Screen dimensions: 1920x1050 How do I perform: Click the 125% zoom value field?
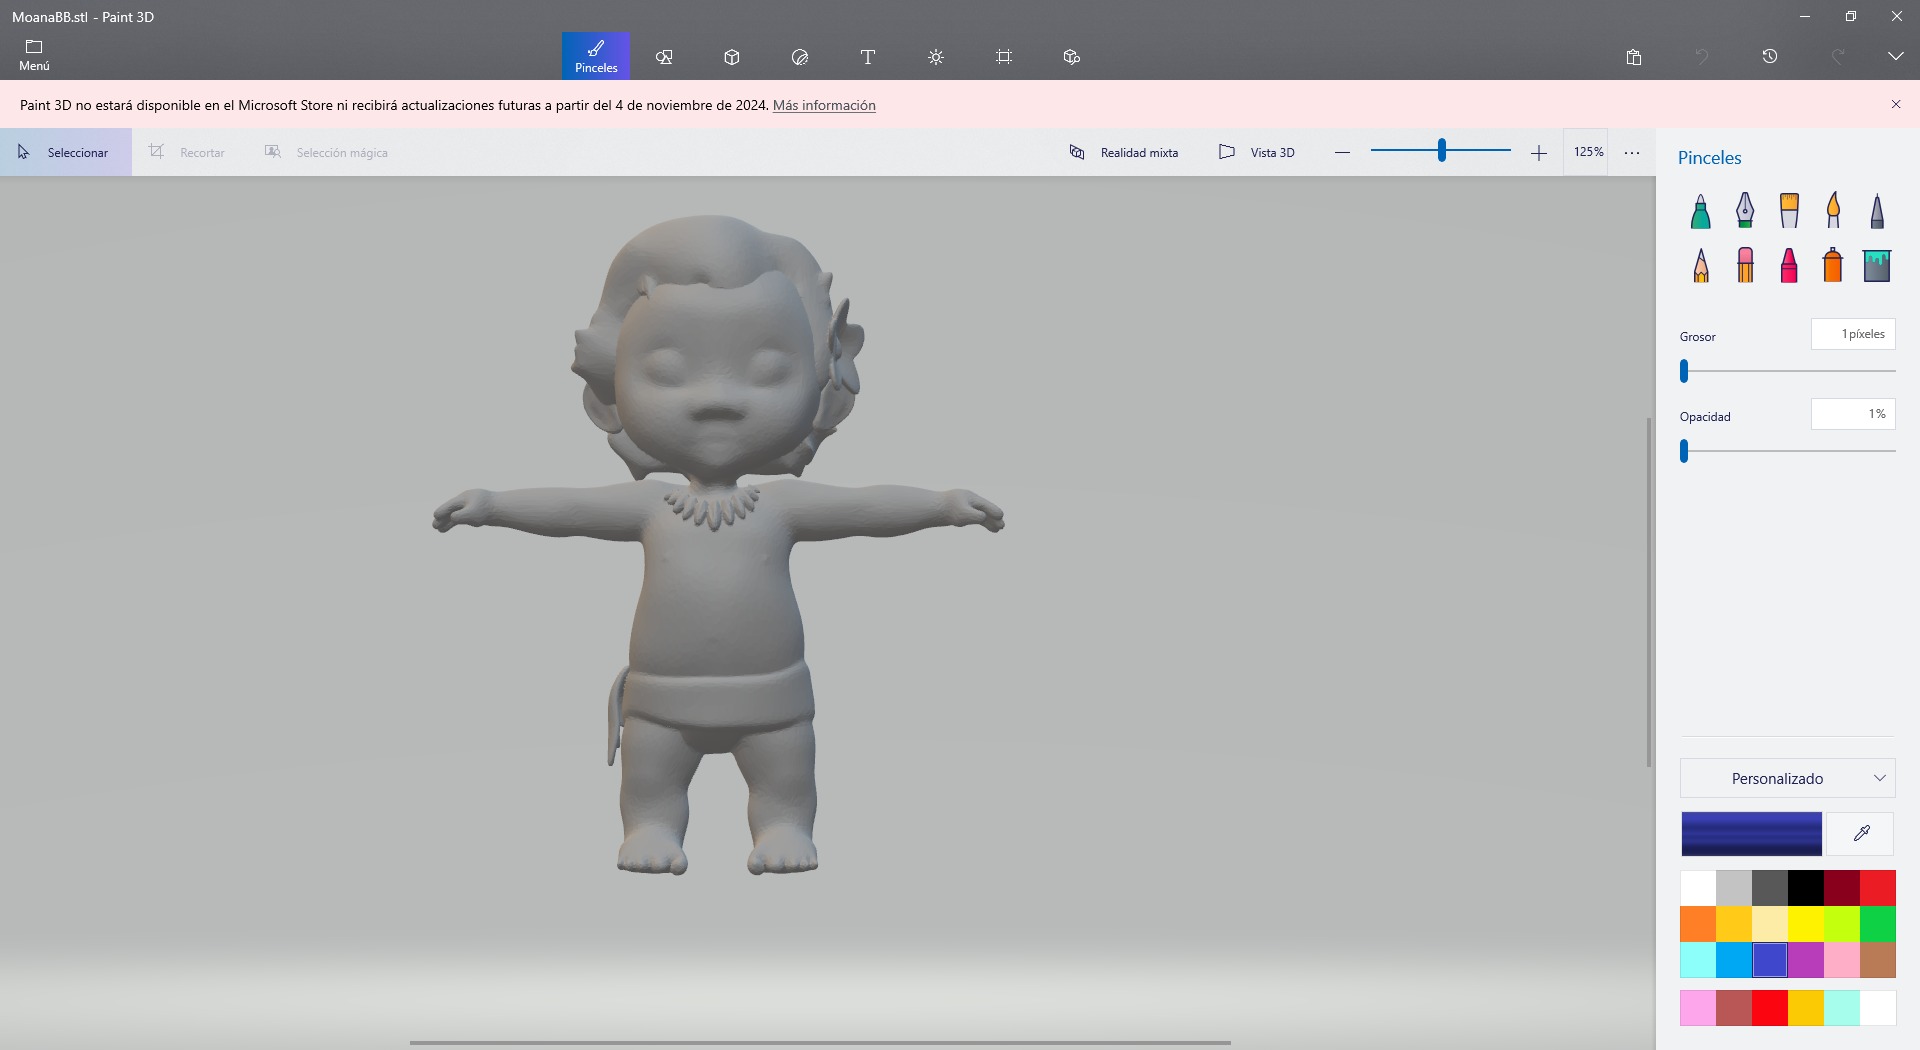[1587, 152]
